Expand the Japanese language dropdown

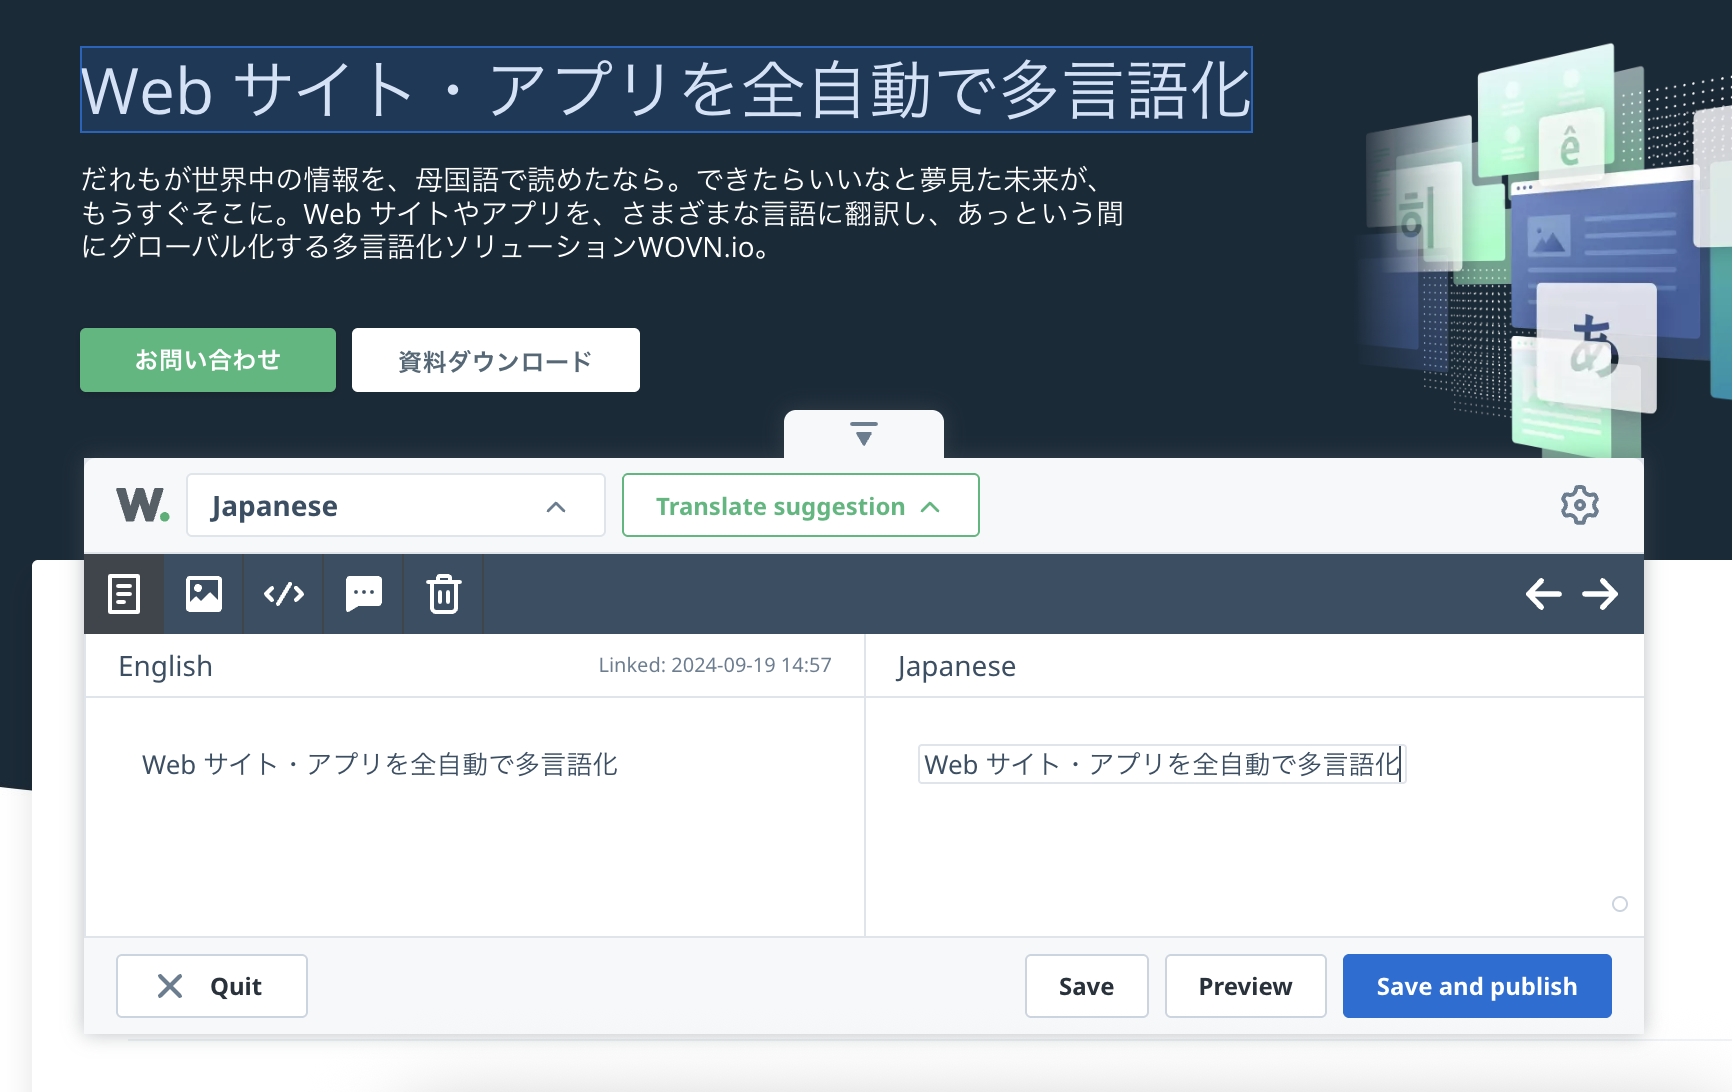(x=396, y=506)
